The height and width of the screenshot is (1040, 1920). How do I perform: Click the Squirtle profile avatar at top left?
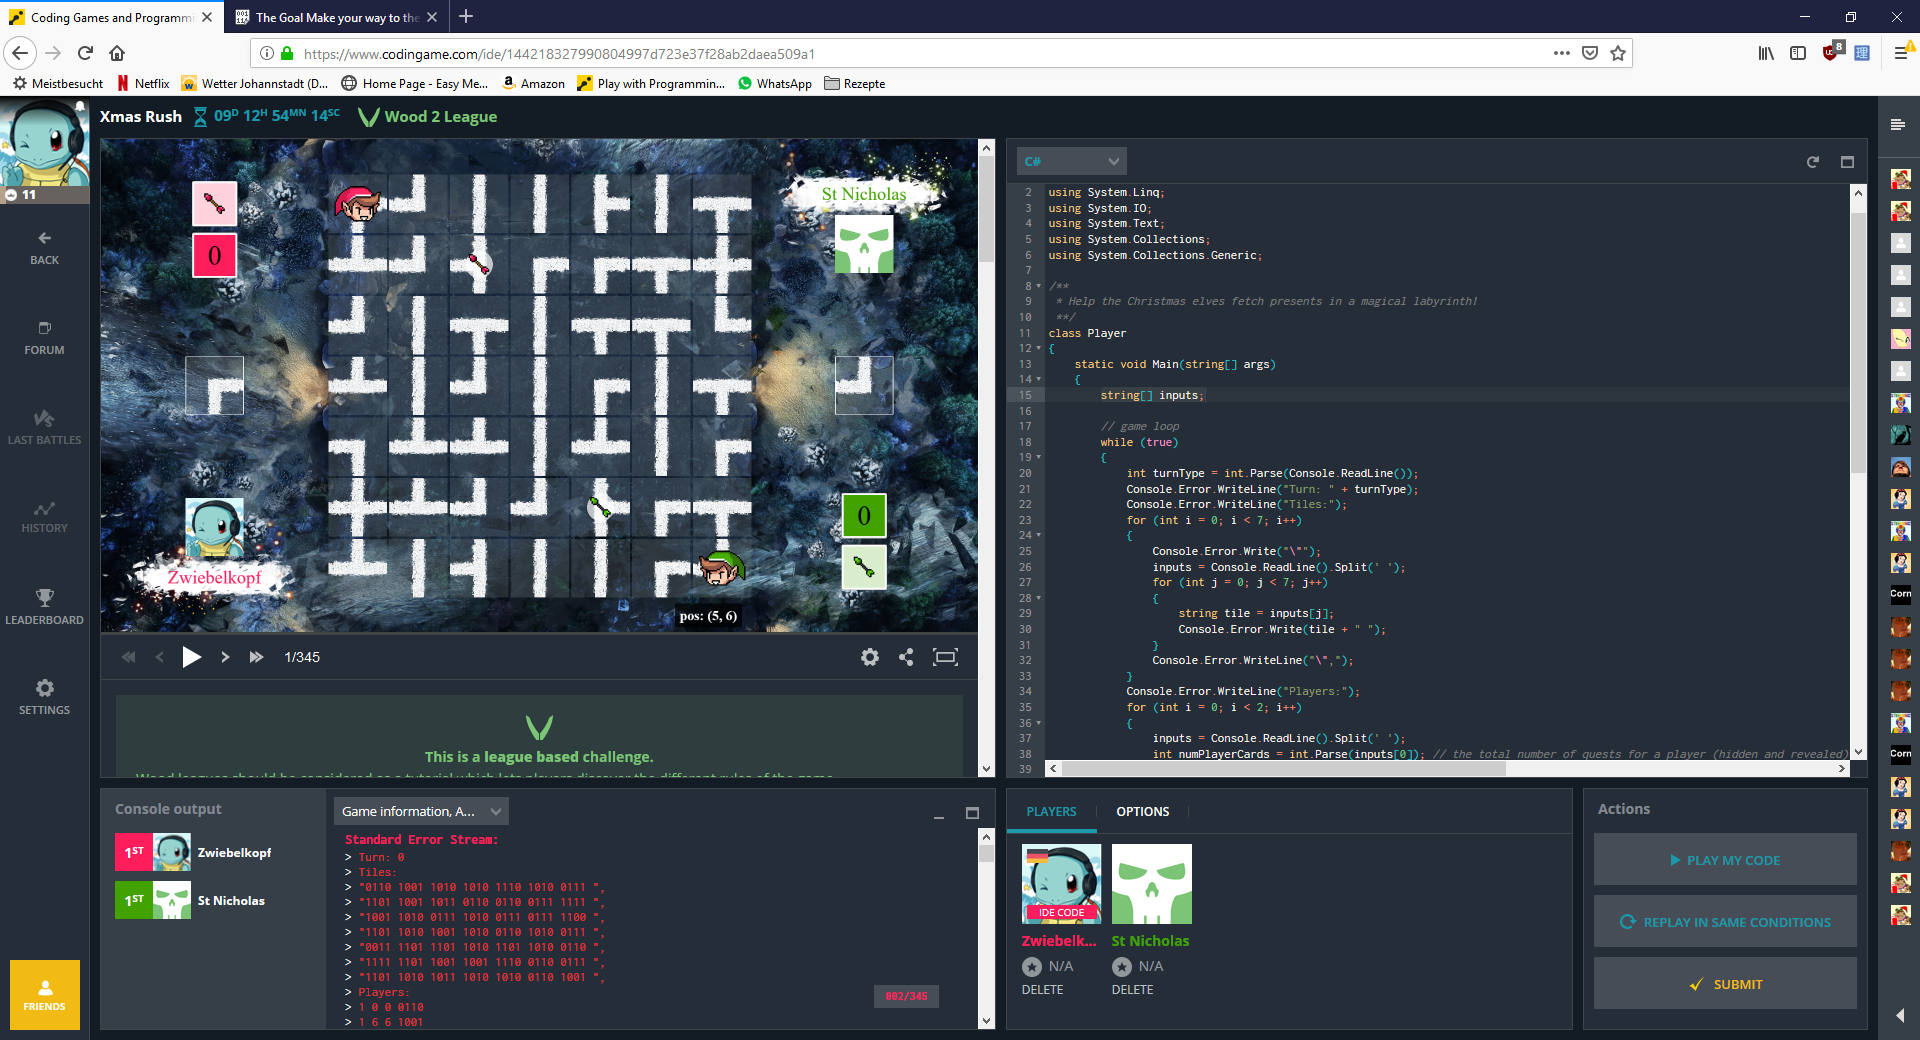tap(45, 142)
